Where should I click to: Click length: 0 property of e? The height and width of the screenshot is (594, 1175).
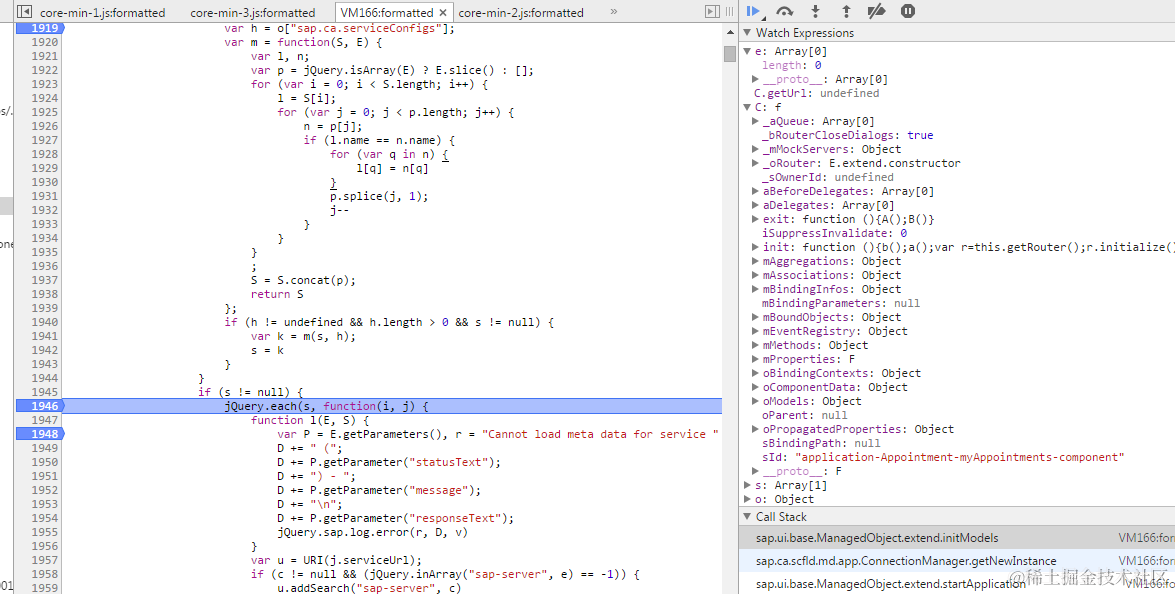point(791,66)
